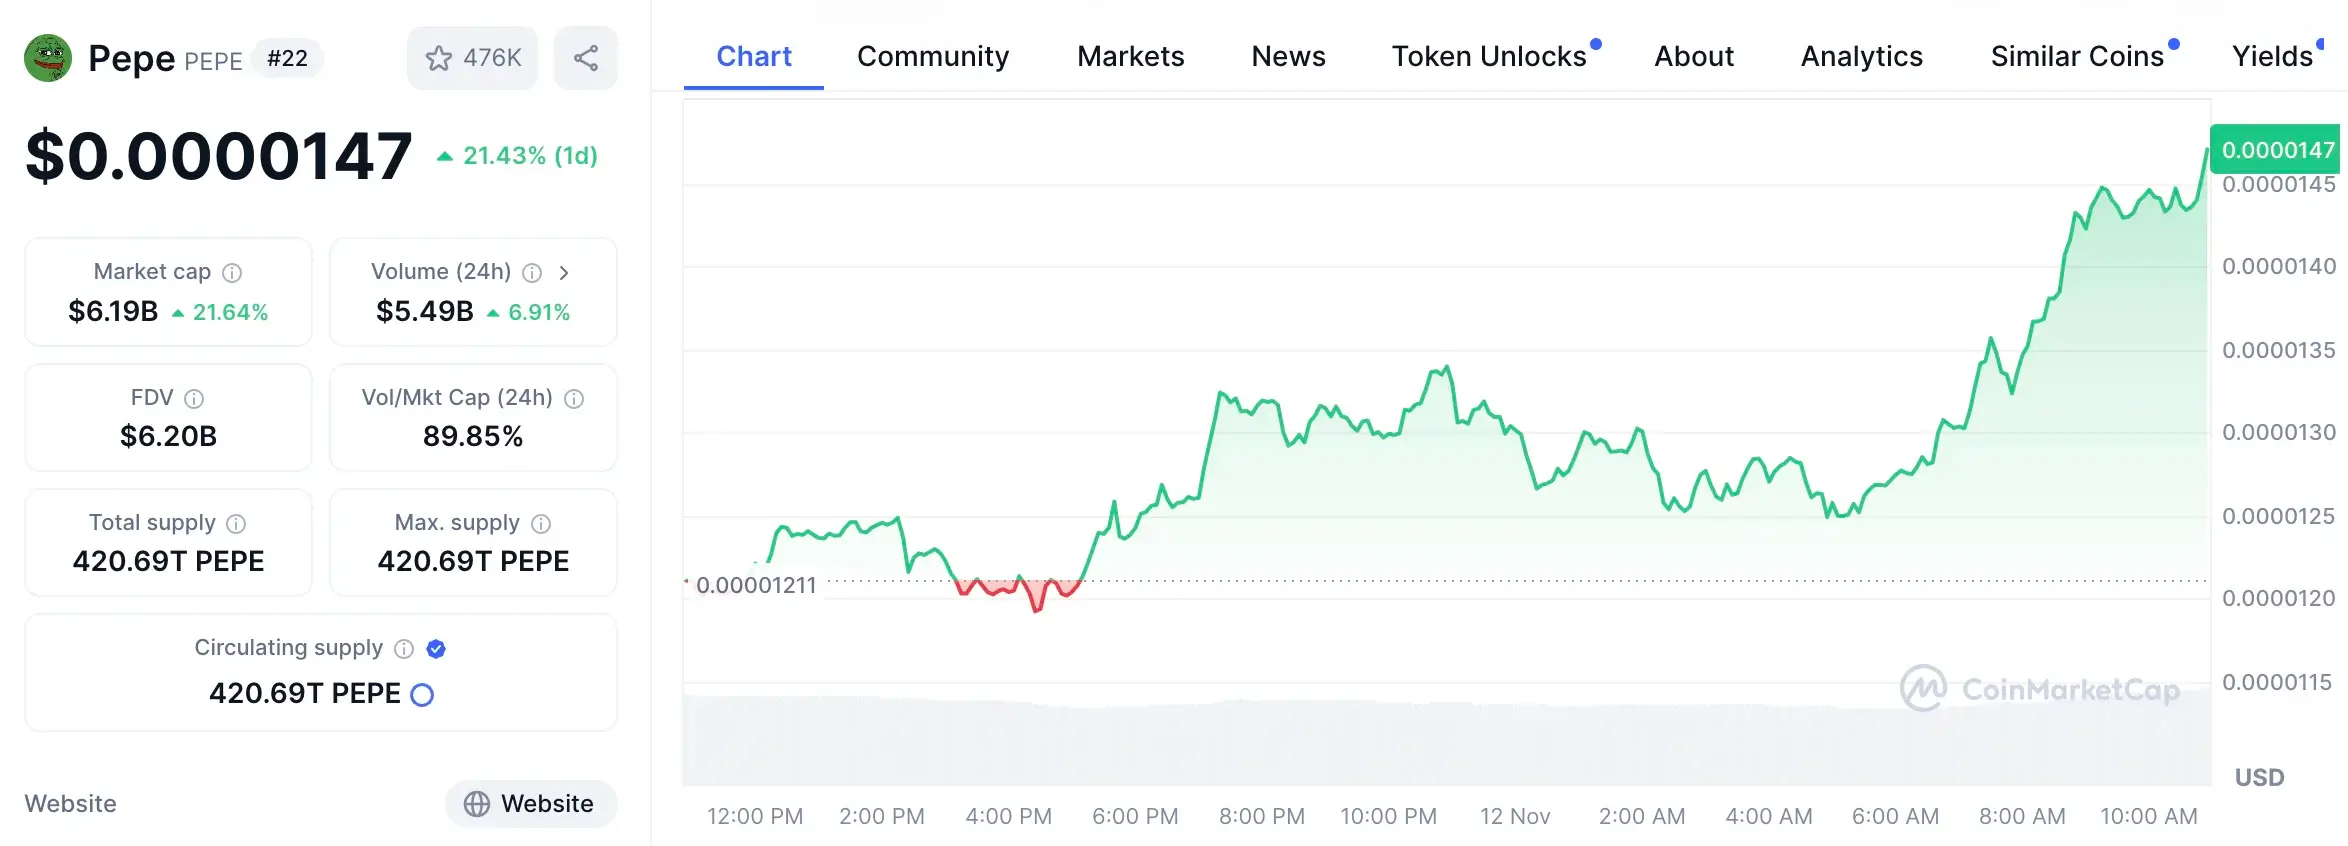This screenshot has height=846, width=2348.
Task: Click the 89.85% Vol/Mkt Cap value
Action: click(473, 437)
